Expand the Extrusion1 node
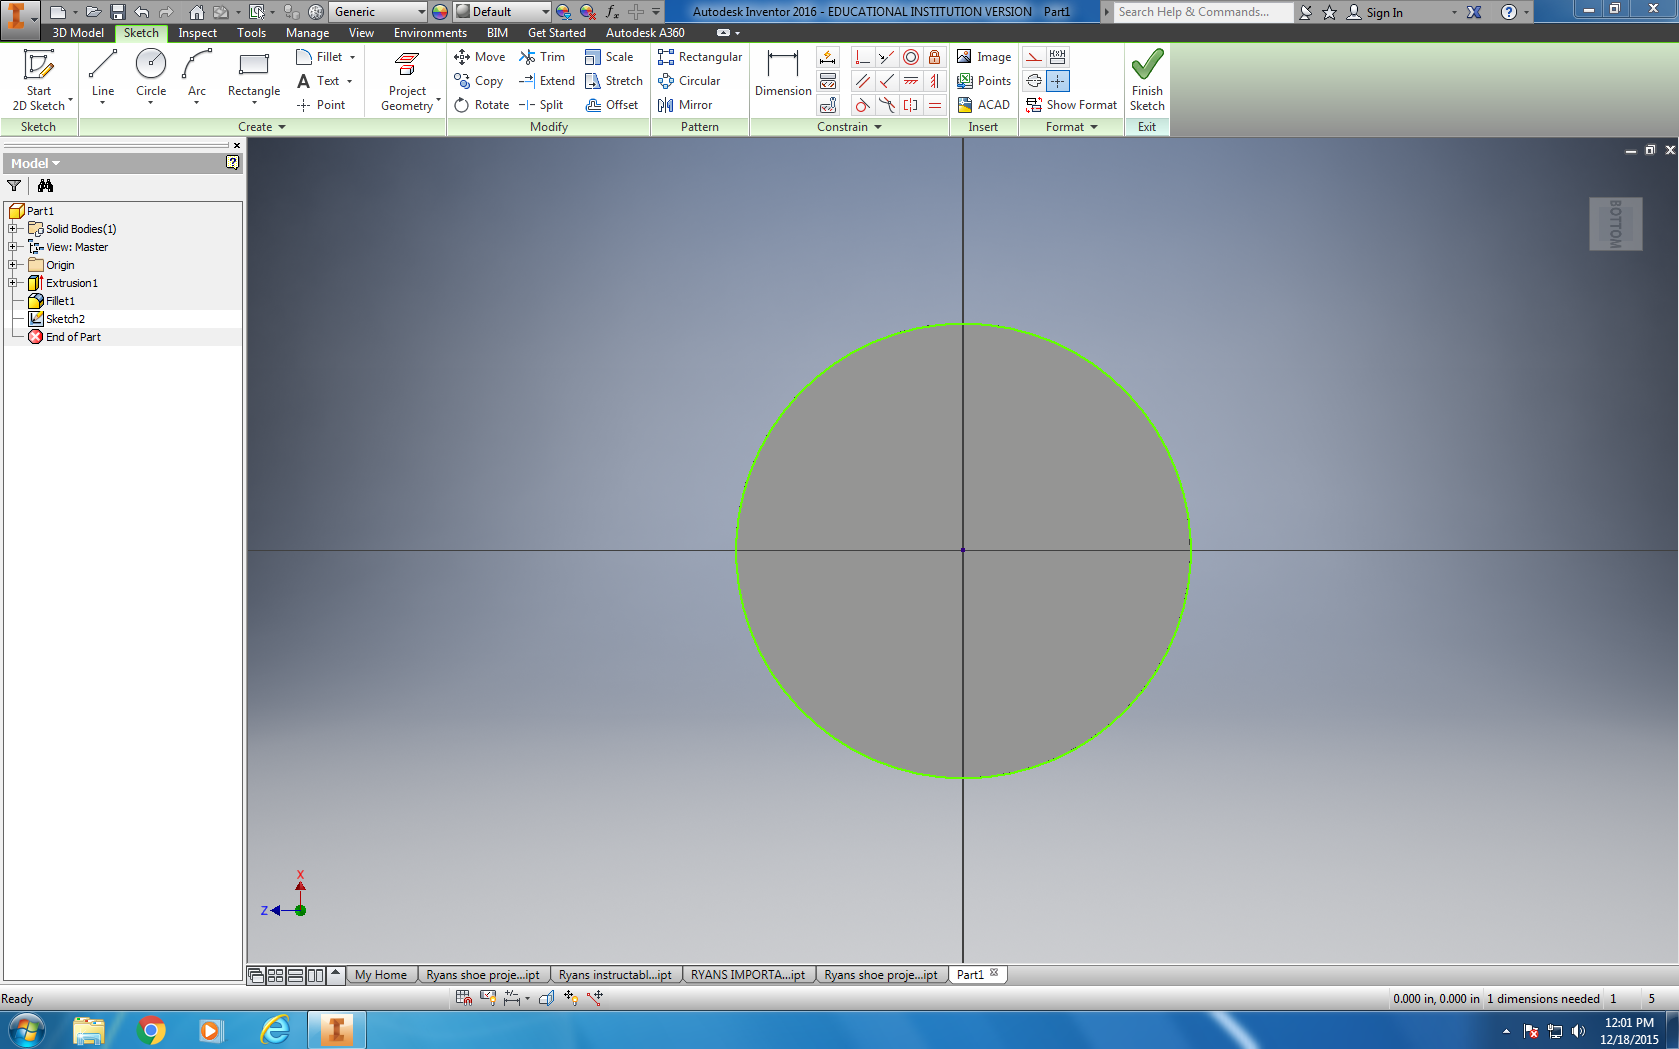The image size is (1679, 1049). coord(13,283)
